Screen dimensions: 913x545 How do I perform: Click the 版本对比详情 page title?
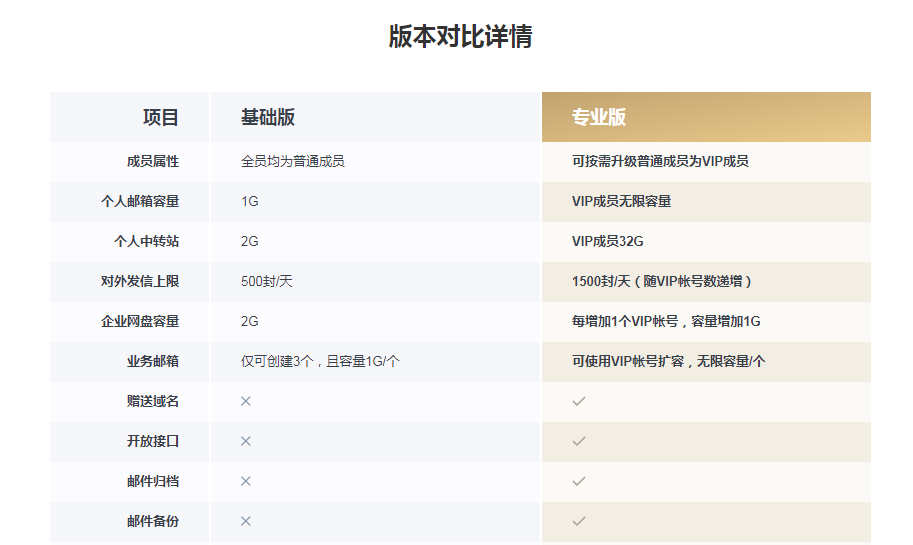click(x=460, y=37)
